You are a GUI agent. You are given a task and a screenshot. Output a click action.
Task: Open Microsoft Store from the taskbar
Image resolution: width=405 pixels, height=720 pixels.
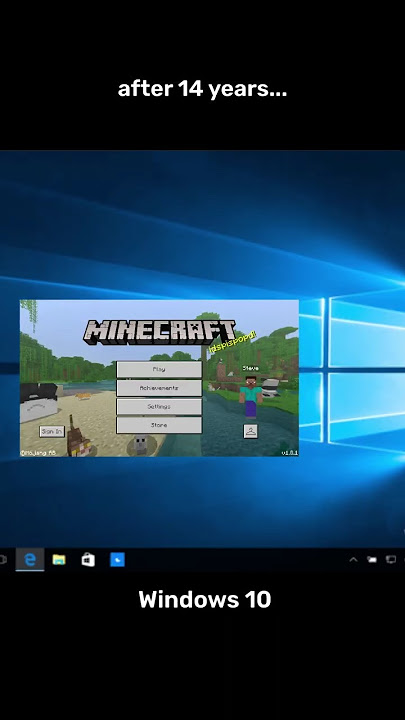pyautogui.click(x=88, y=560)
